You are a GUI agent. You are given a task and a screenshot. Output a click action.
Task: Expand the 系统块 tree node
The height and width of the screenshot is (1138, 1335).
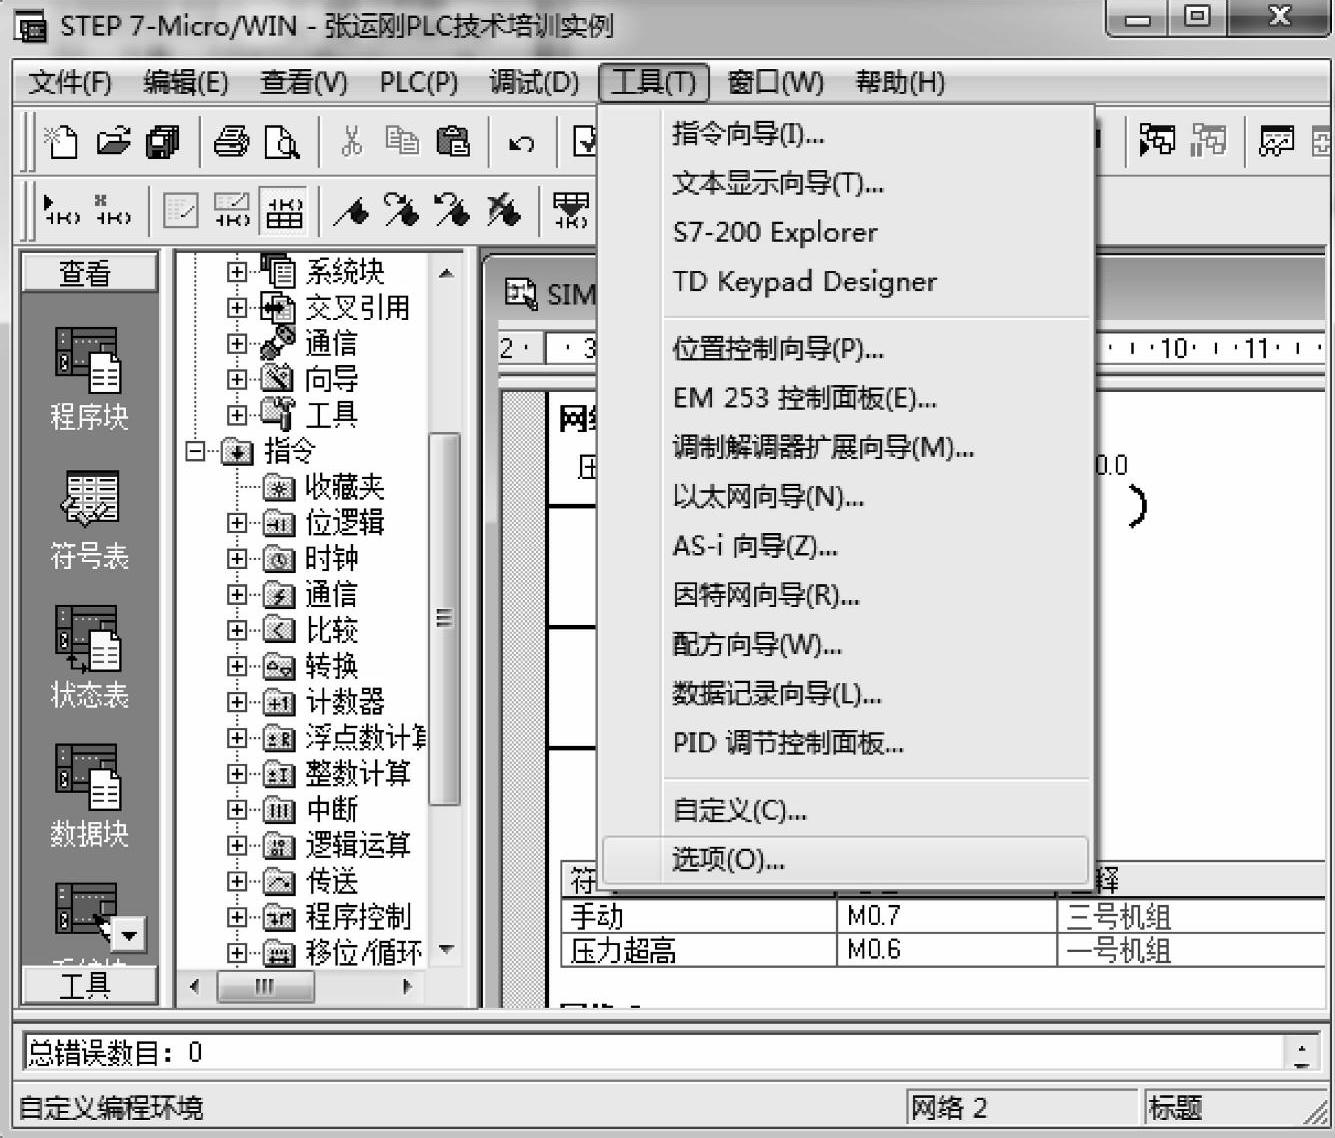click(236, 271)
